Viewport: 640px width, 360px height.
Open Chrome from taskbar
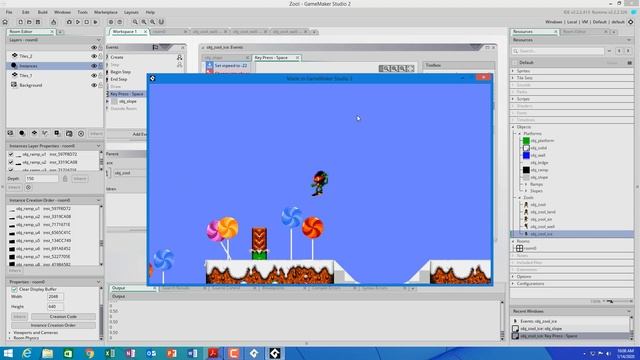point(89,353)
